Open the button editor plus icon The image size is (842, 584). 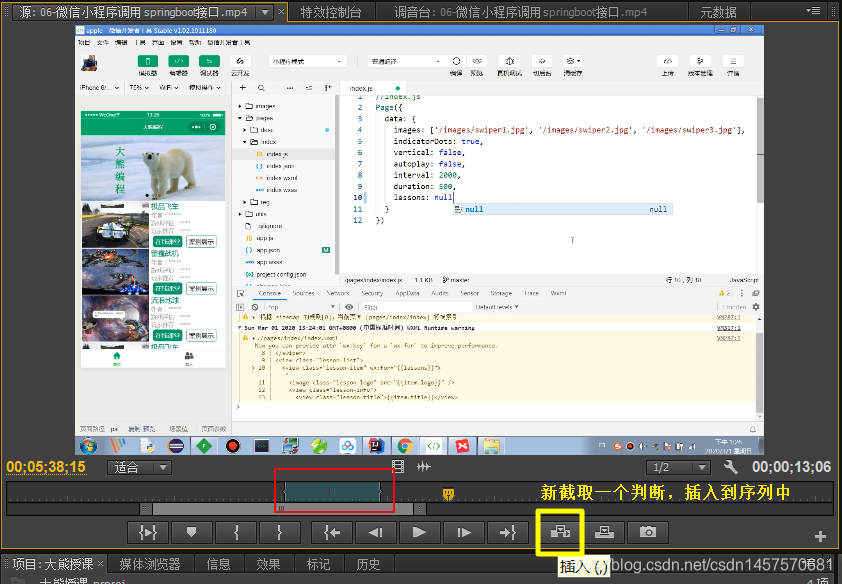coord(820,536)
